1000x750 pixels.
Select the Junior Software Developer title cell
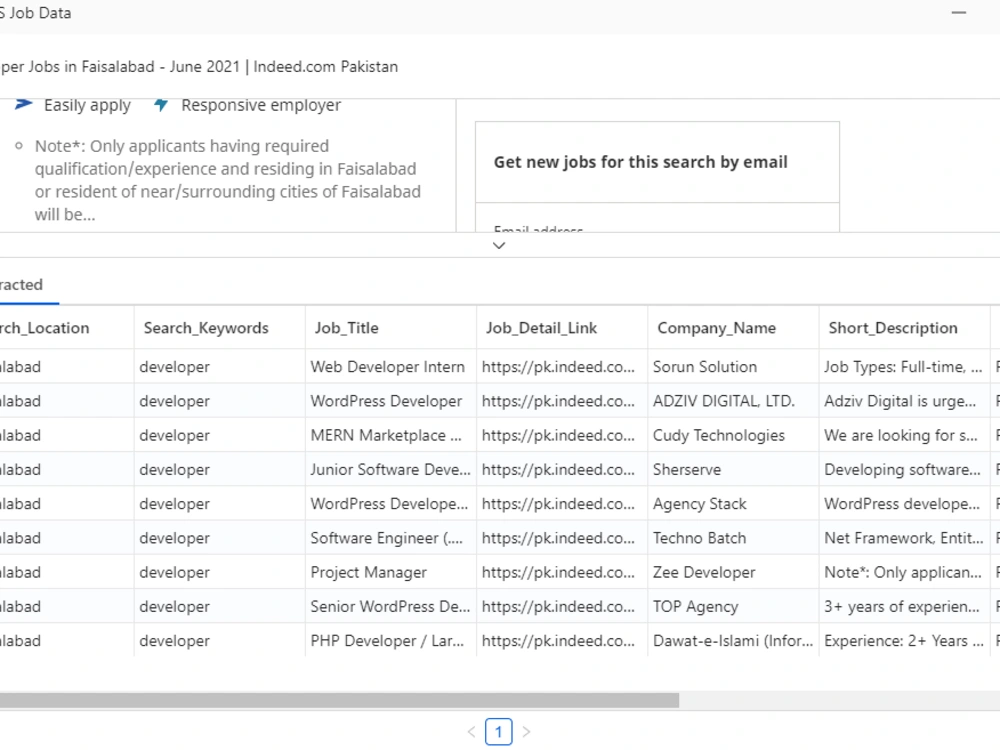click(391, 470)
